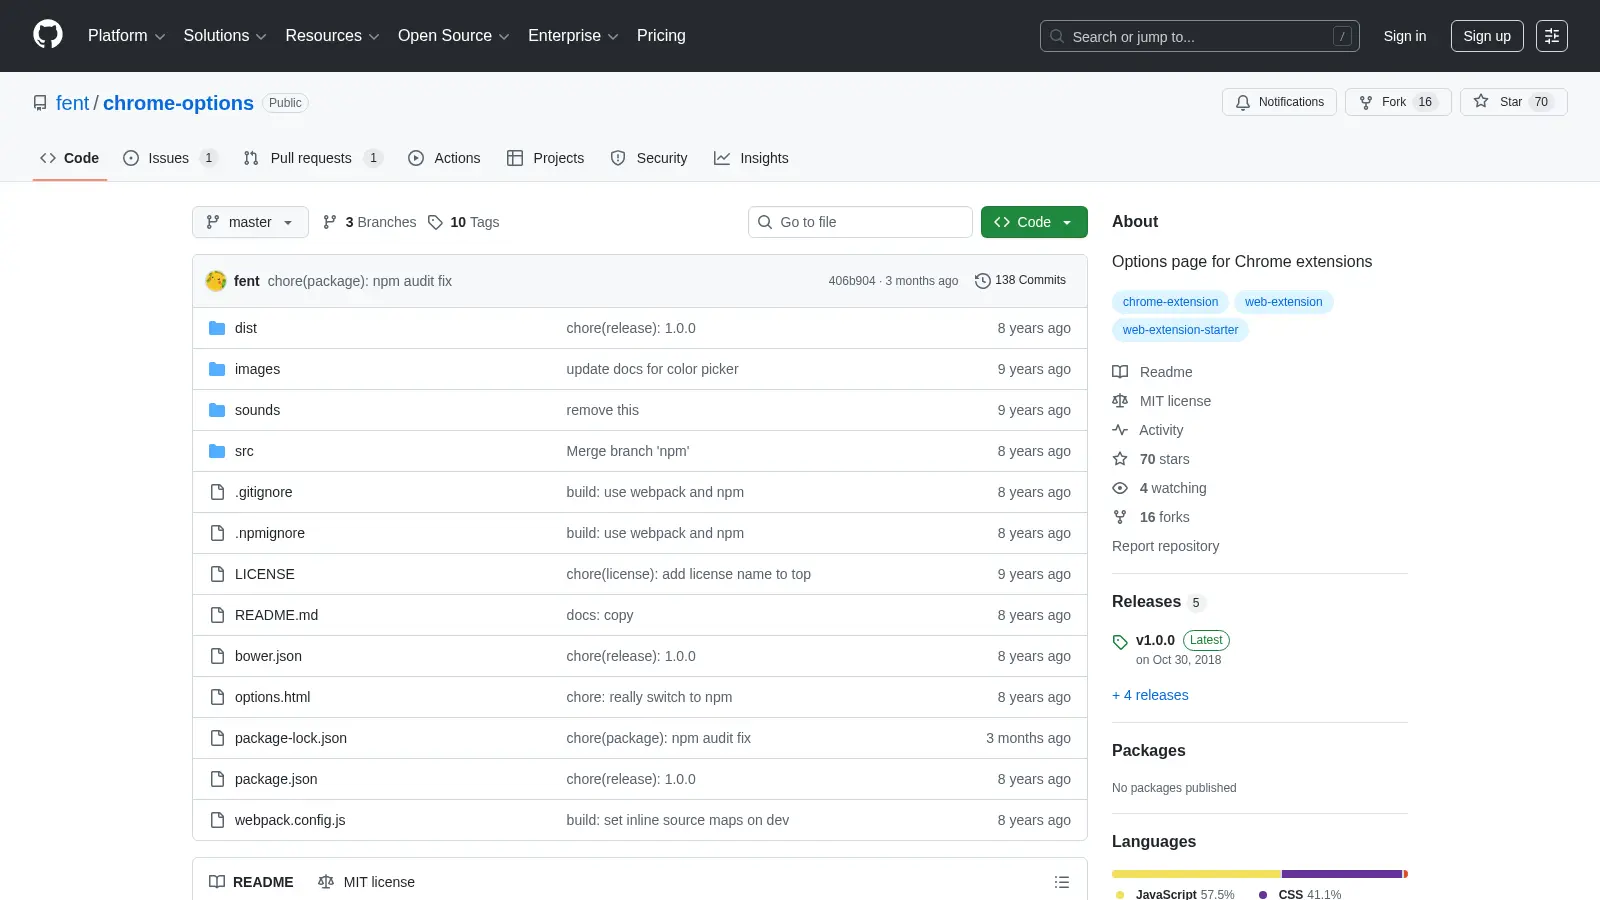Image resolution: width=1600 pixels, height=900 pixels.
Task: Select the README tab below file list
Action: (251, 882)
